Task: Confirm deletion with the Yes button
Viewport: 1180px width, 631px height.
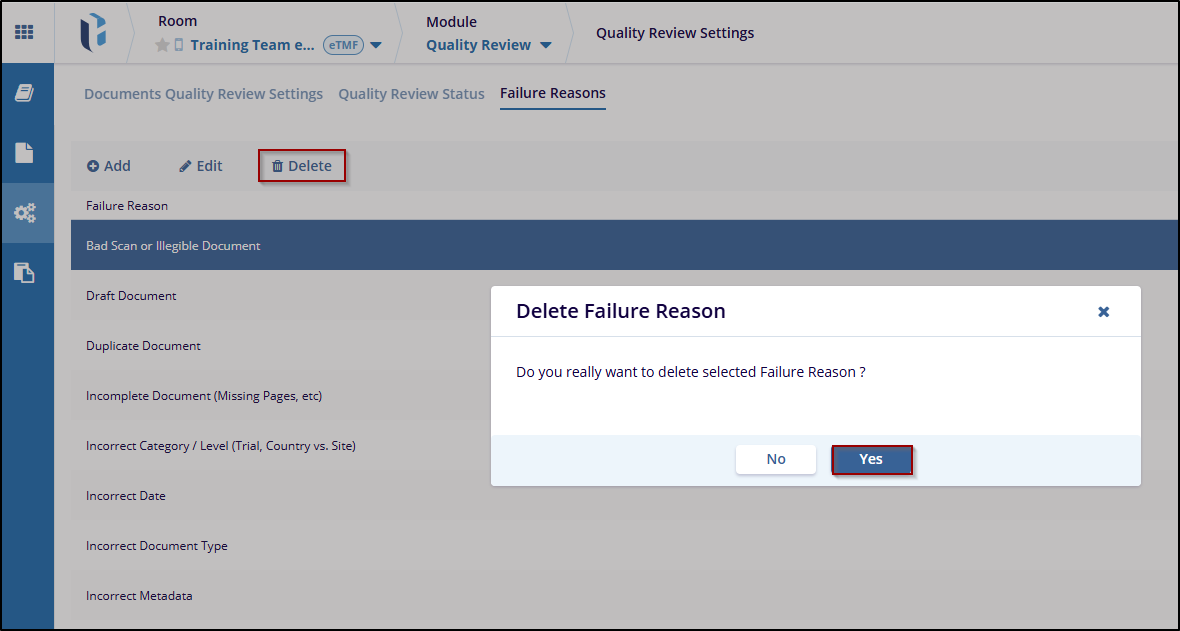Action: [x=871, y=459]
